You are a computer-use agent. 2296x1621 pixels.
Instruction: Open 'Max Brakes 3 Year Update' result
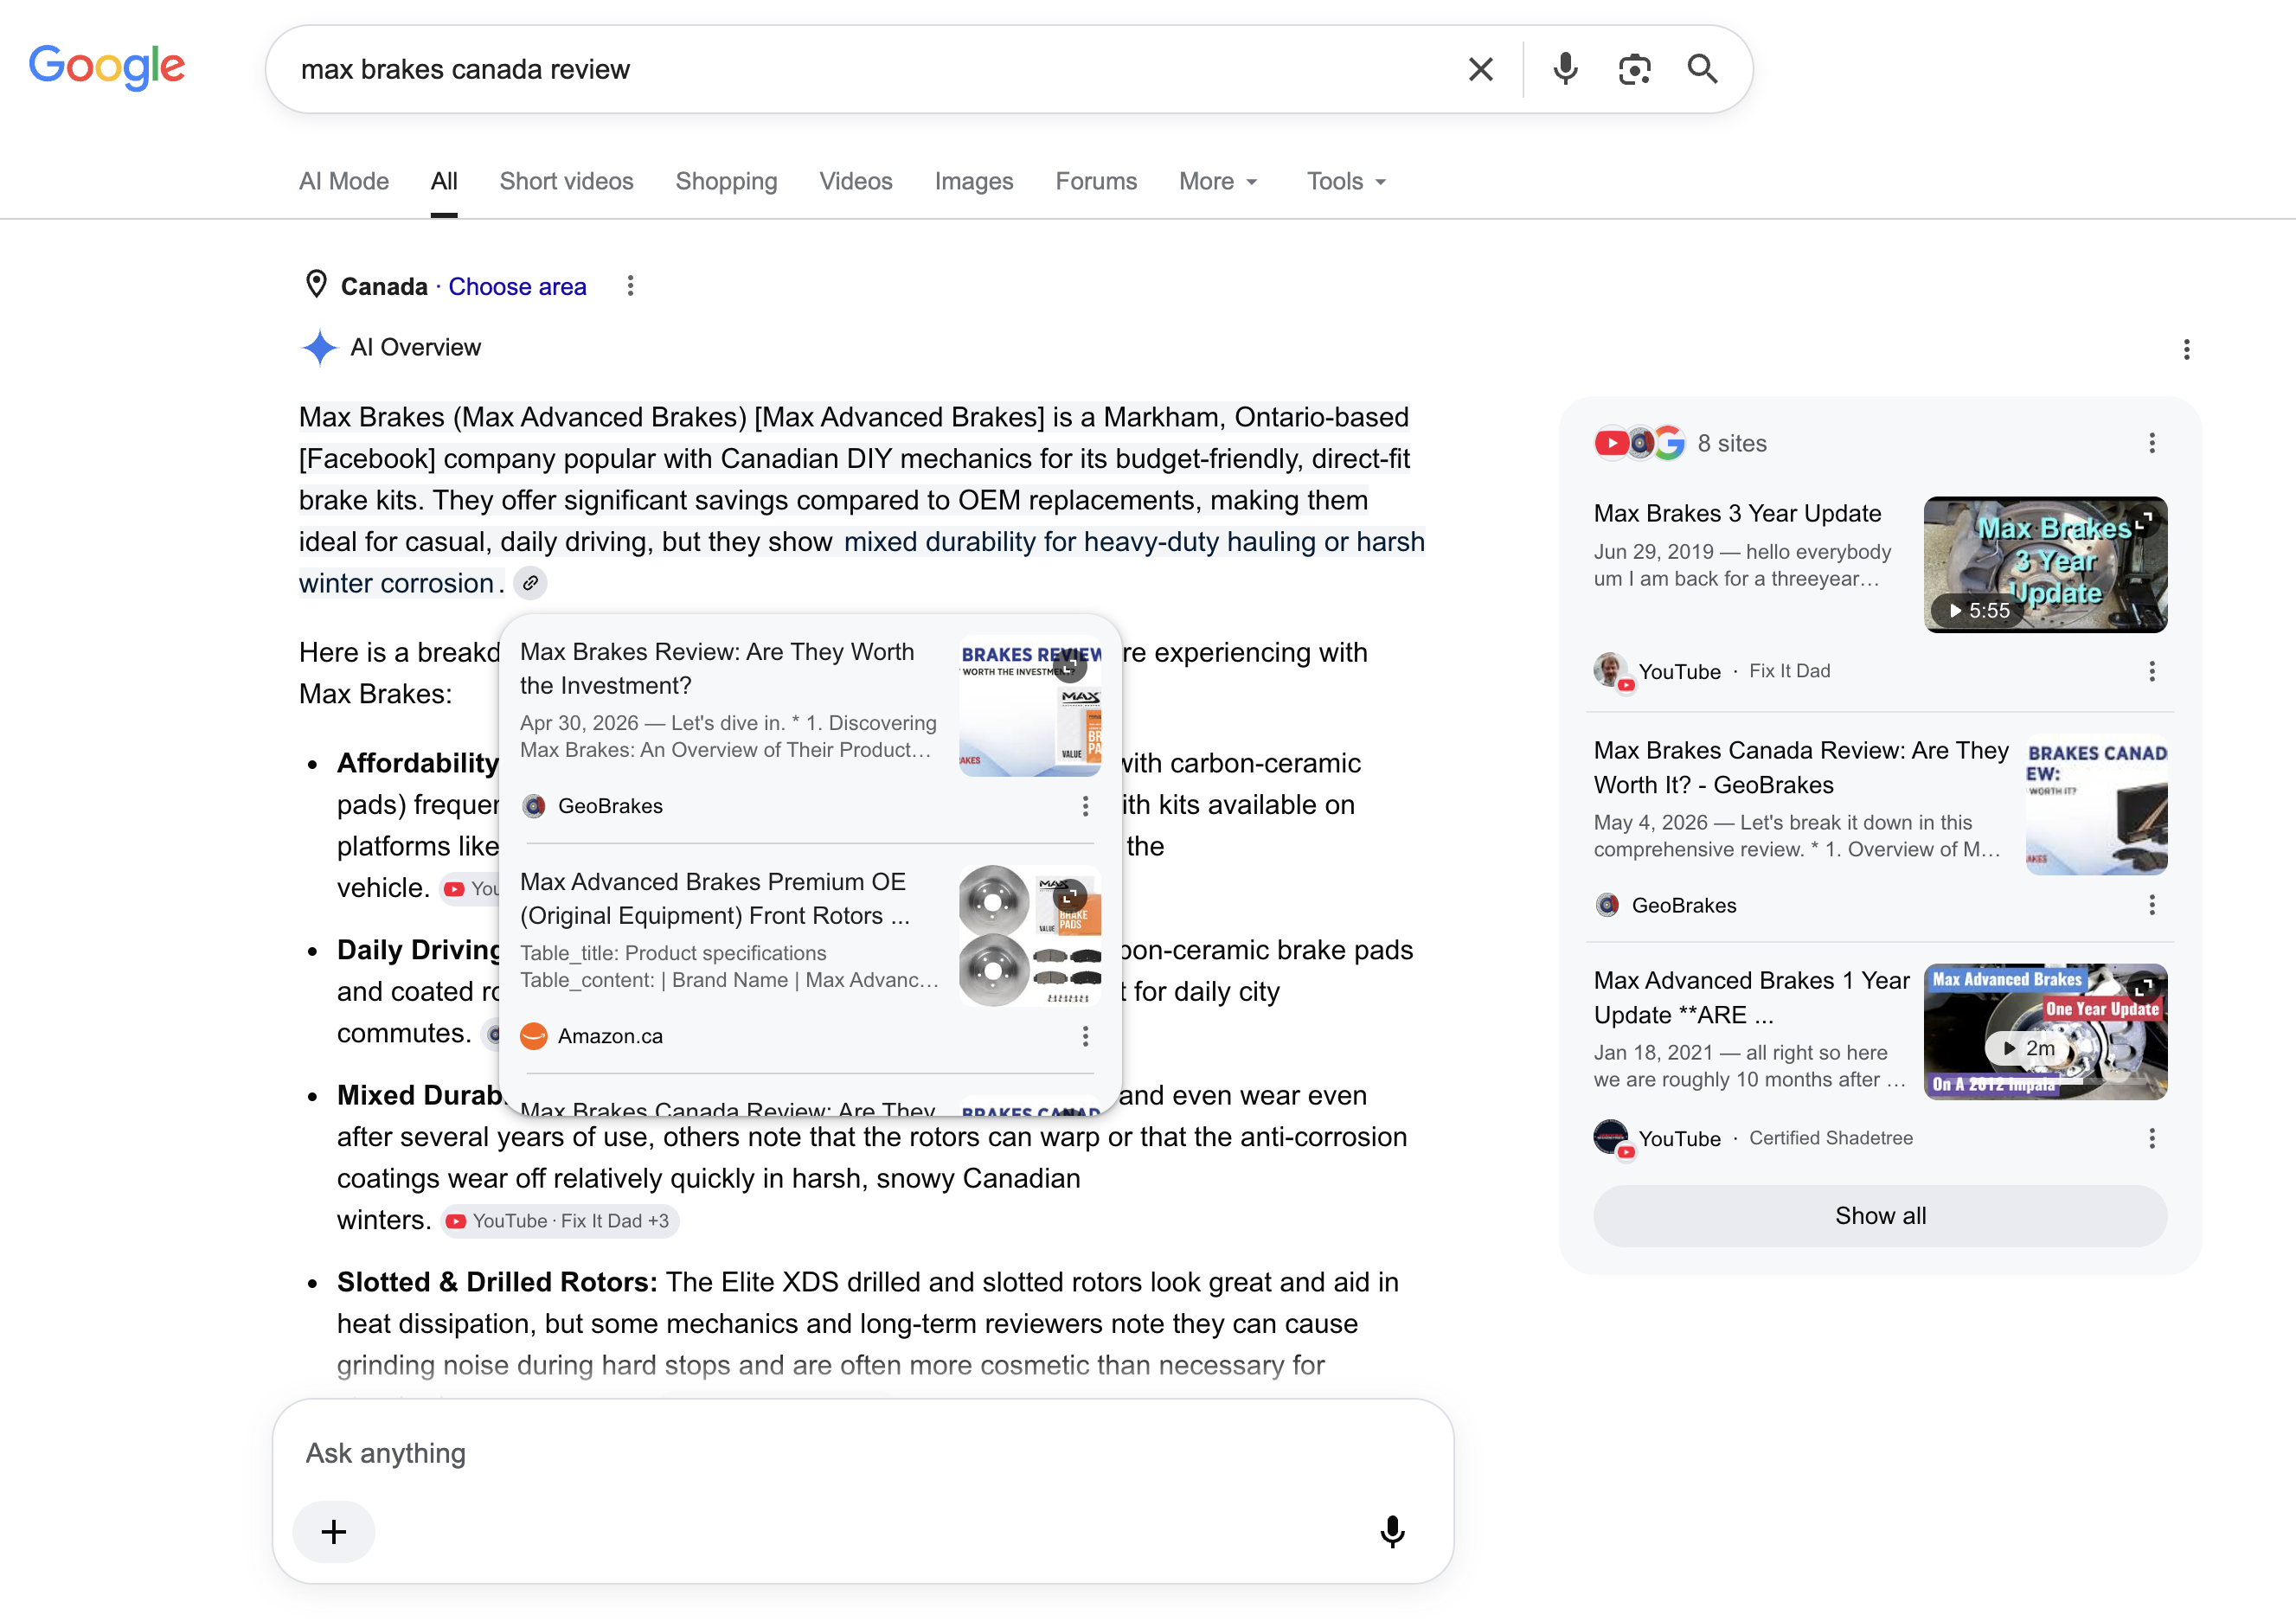[x=1737, y=513]
